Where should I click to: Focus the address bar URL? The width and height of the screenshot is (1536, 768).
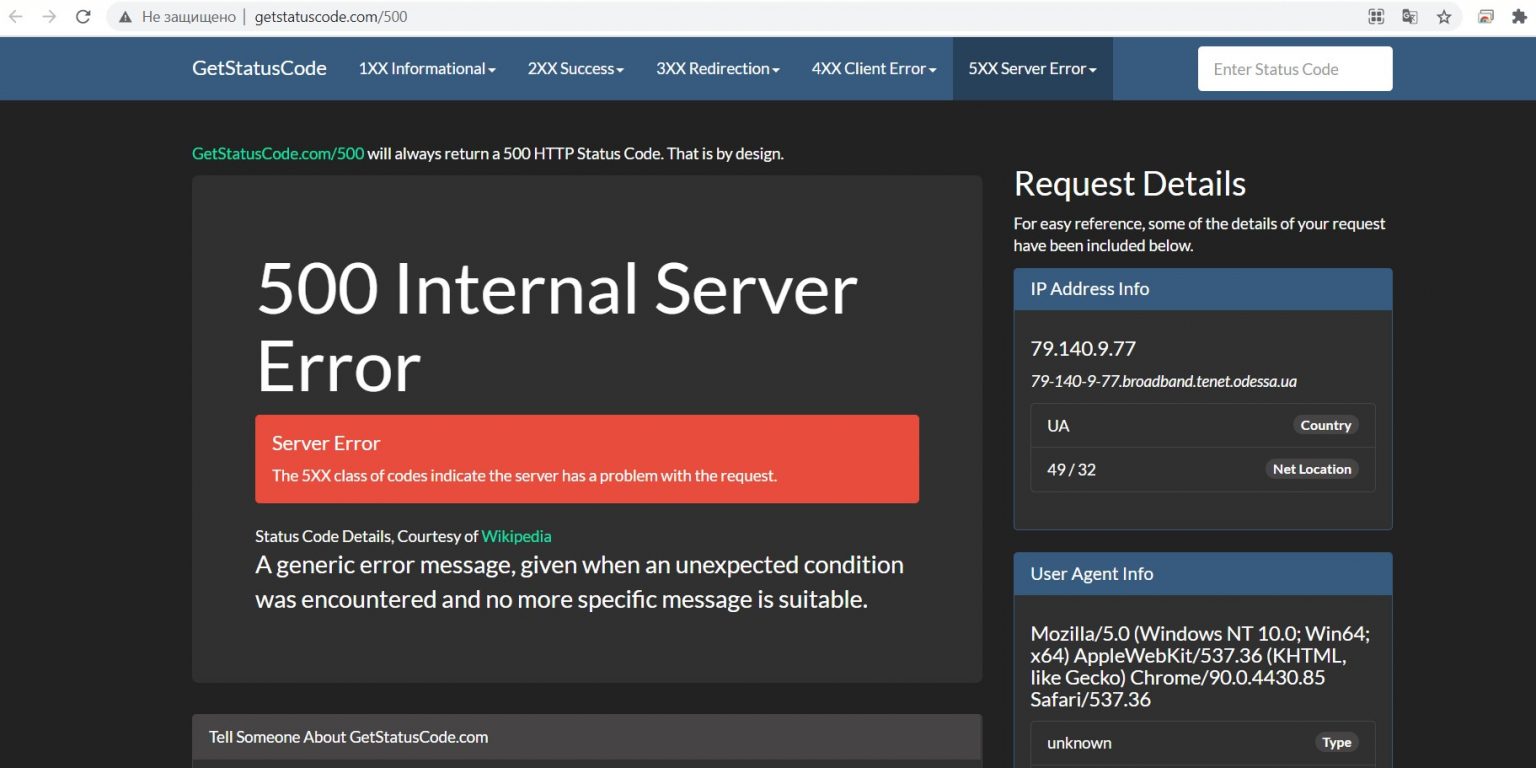[x=331, y=17]
